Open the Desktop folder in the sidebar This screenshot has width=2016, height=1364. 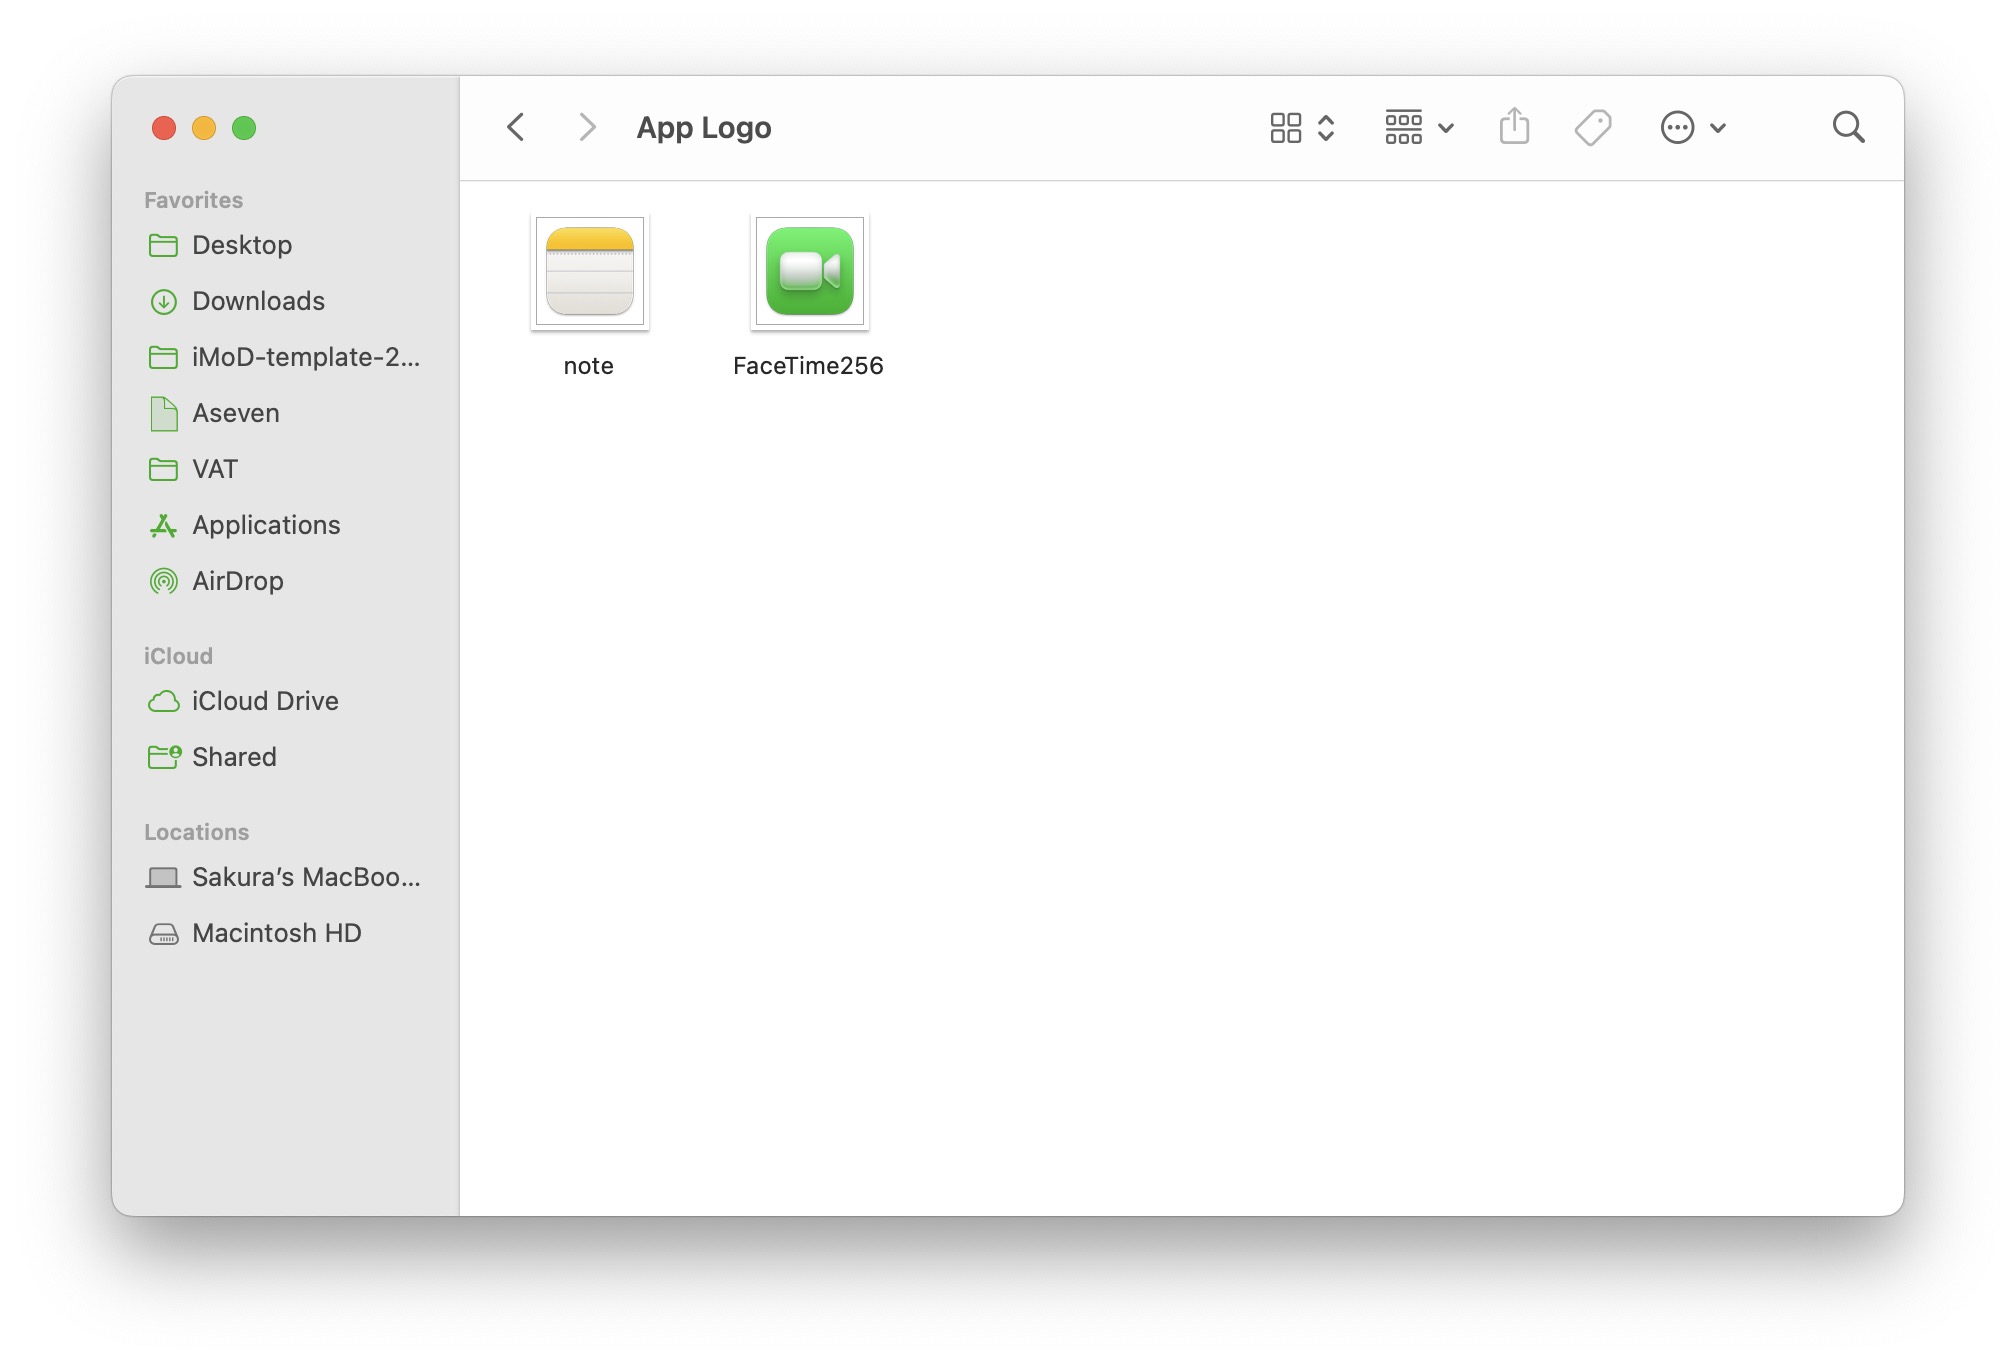242,245
